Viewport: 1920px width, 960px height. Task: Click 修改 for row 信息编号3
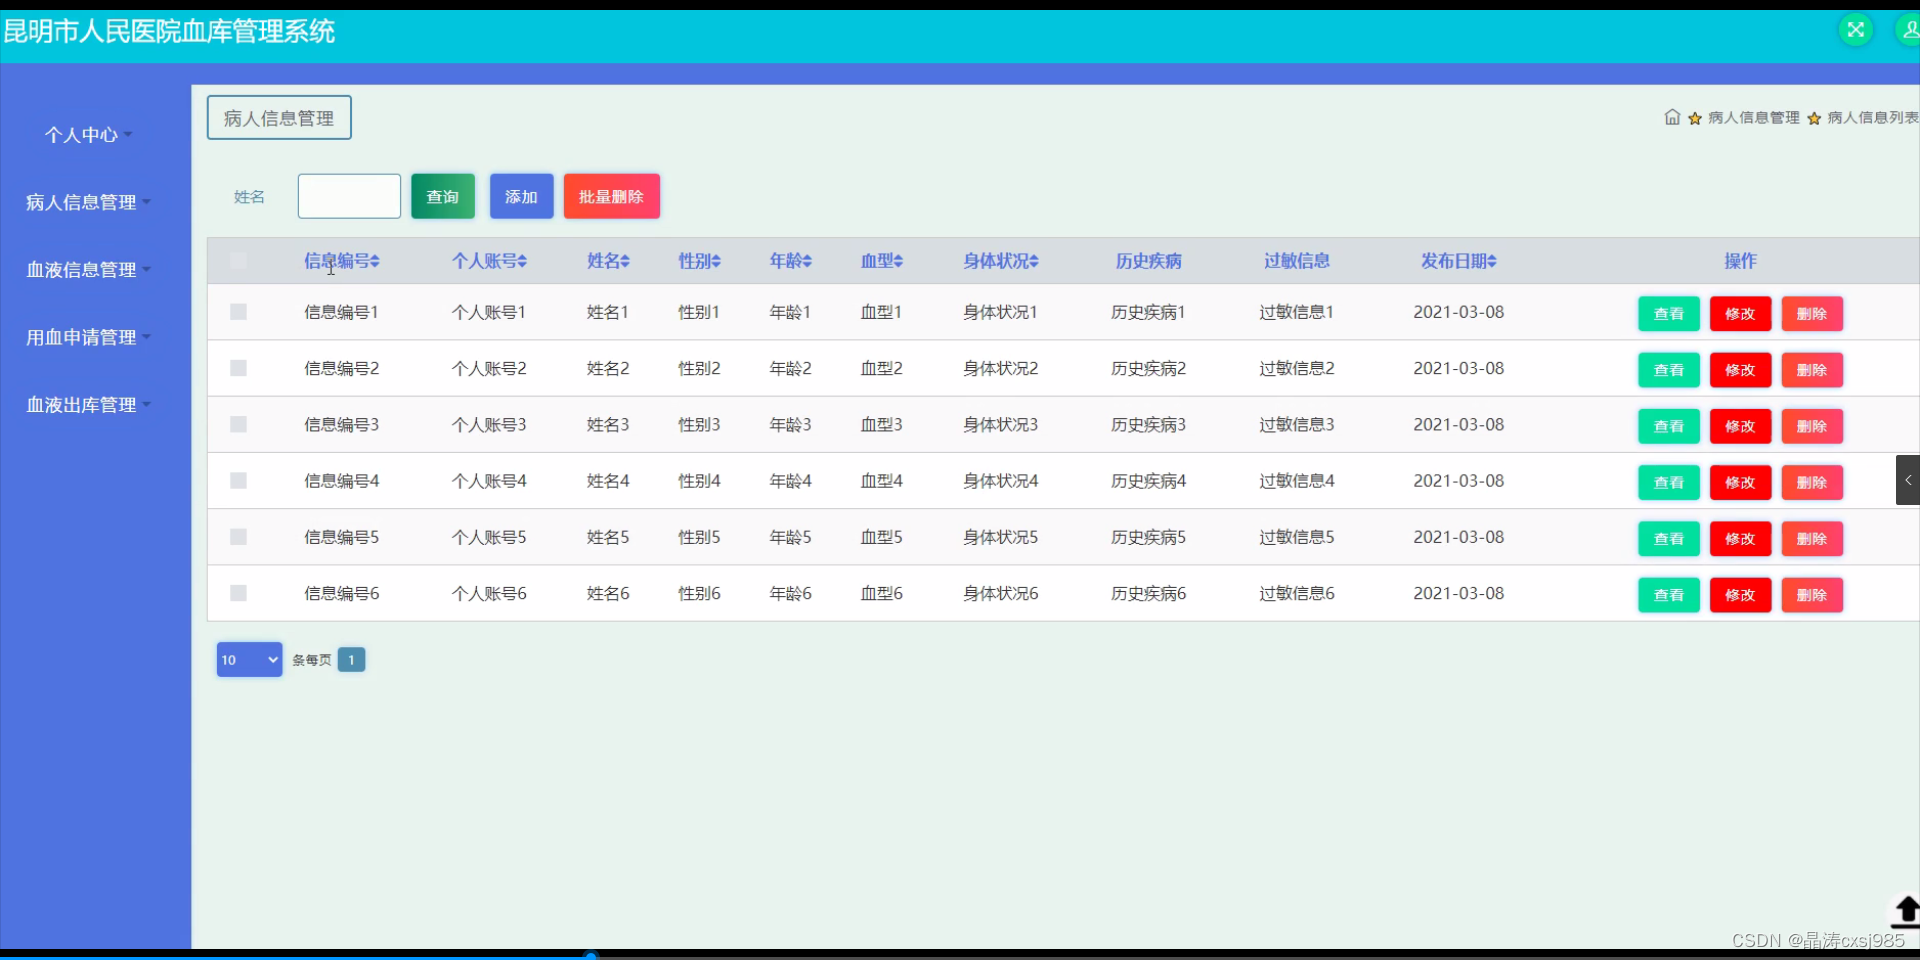(x=1740, y=426)
